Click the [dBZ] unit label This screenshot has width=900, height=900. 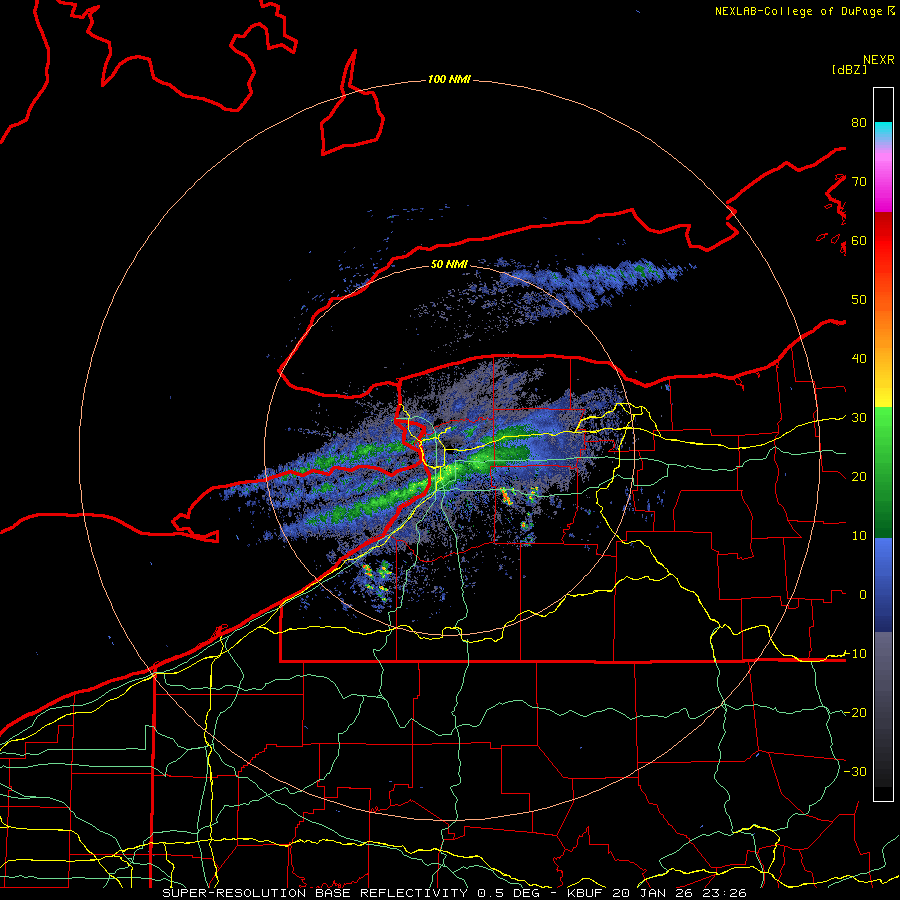849,69
